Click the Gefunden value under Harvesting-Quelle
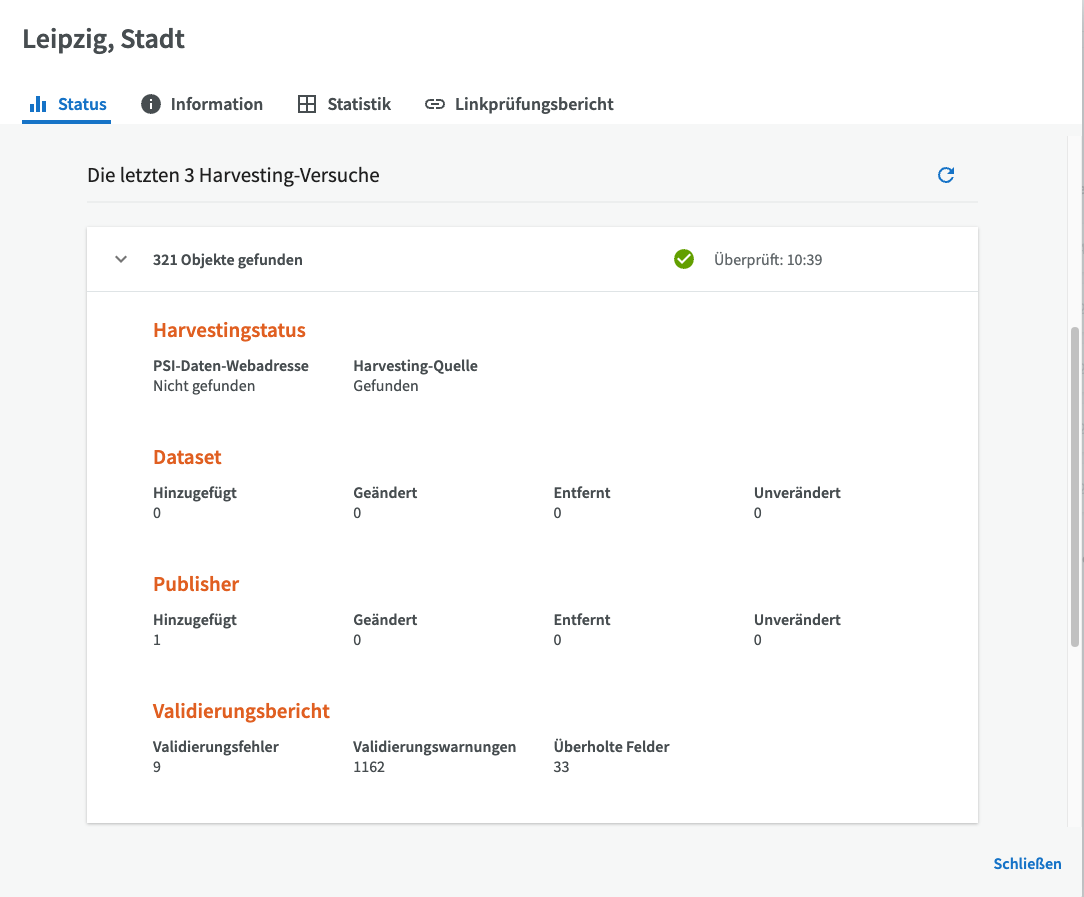The width and height of the screenshot is (1084, 897). tap(386, 386)
